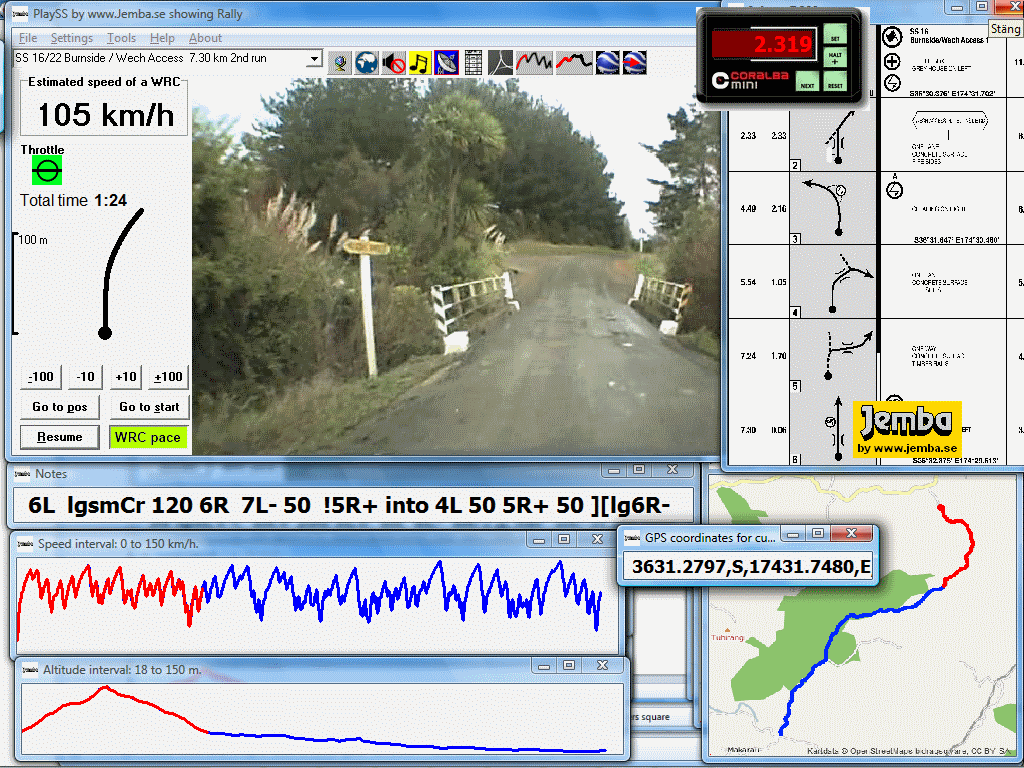The height and width of the screenshot is (768, 1024).
Task: Click the GPS coordinates text field
Action: click(x=750, y=567)
